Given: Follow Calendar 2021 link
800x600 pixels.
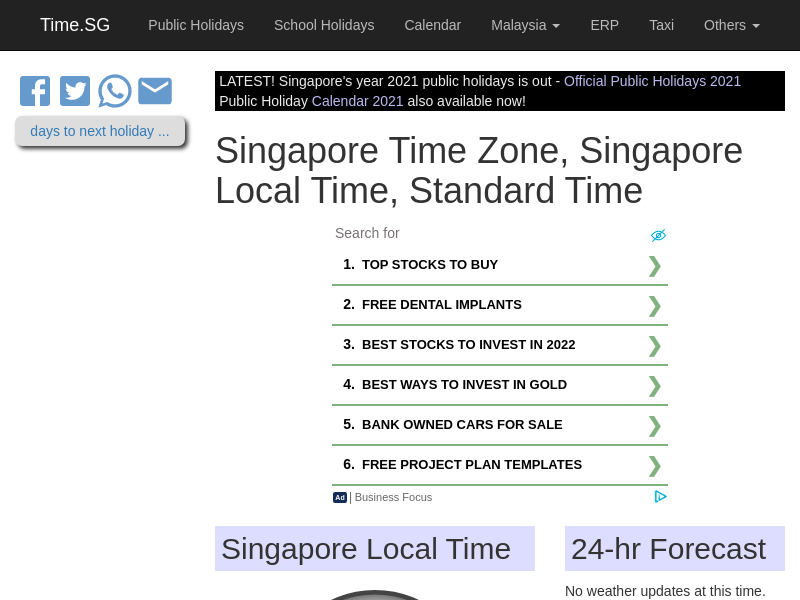Looking at the screenshot, I should coord(357,101).
